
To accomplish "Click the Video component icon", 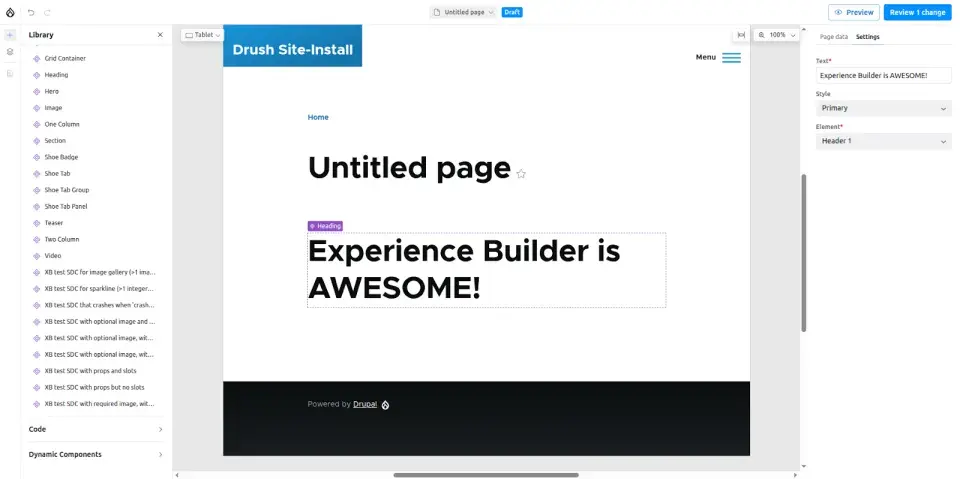I will tap(37, 256).
